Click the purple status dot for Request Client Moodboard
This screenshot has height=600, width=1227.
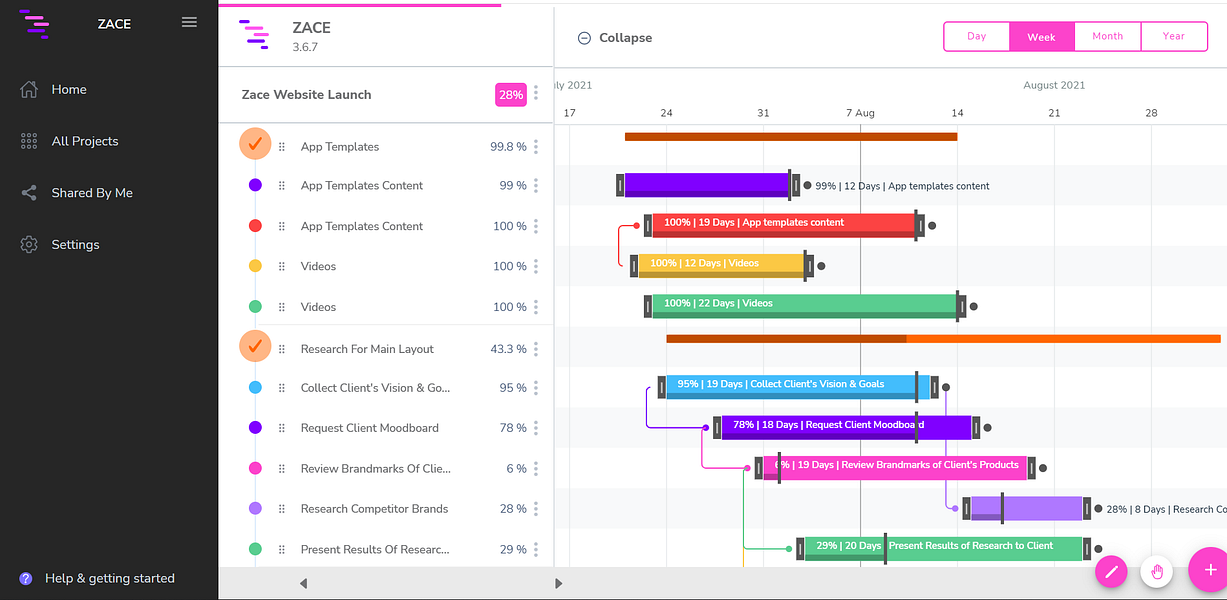pos(255,427)
